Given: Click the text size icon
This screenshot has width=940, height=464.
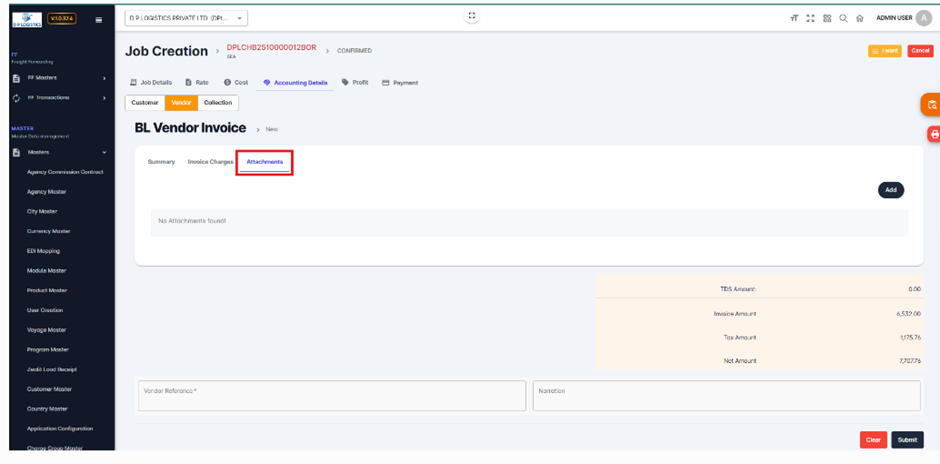Looking at the screenshot, I should 794,18.
